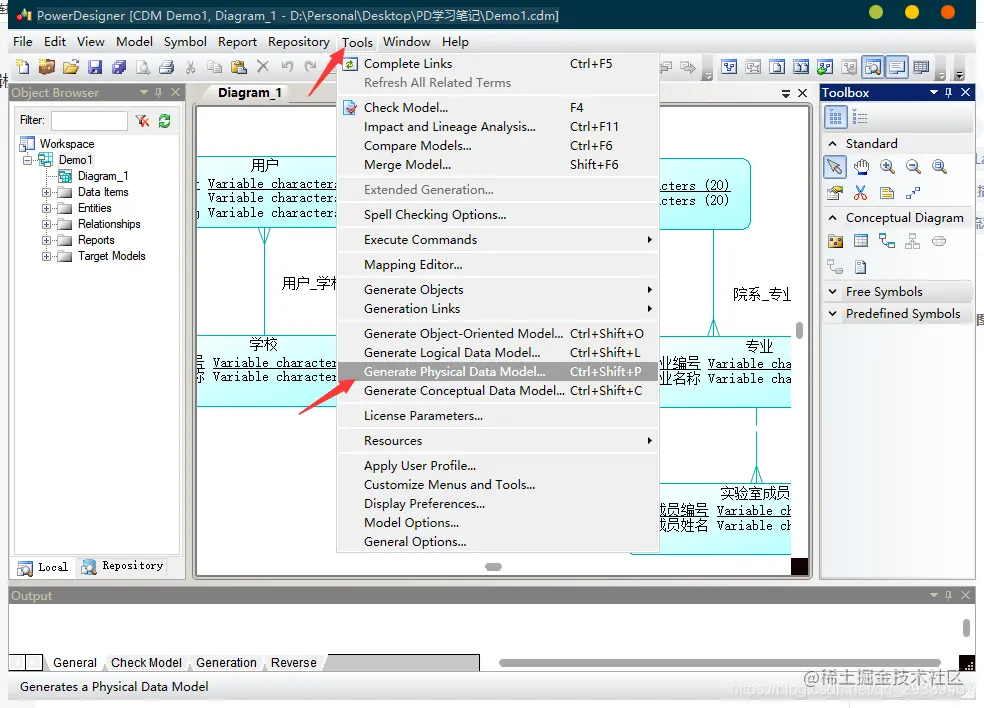Select the Open Diagram zoom tool
984x708 pixels.
[x=939, y=167]
